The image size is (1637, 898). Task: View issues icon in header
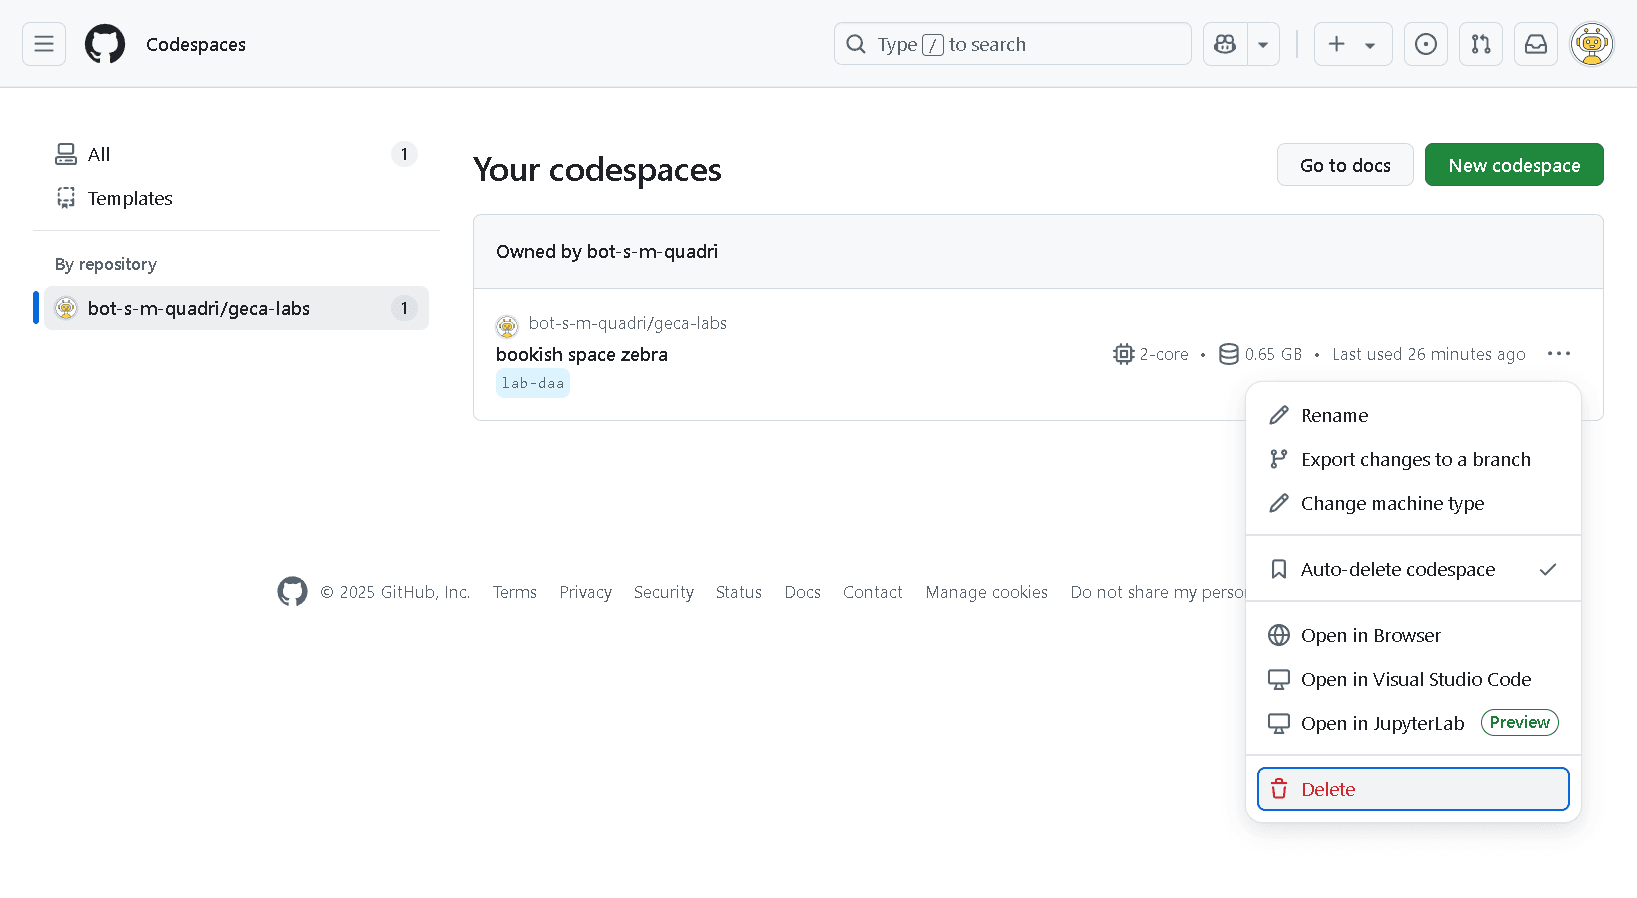[1426, 44]
